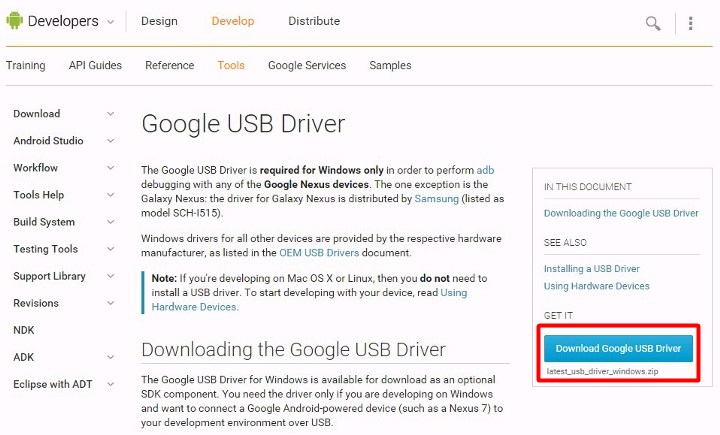This screenshot has width=720, height=435.
Task: Open the Tools section
Action: tap(231, 65)
